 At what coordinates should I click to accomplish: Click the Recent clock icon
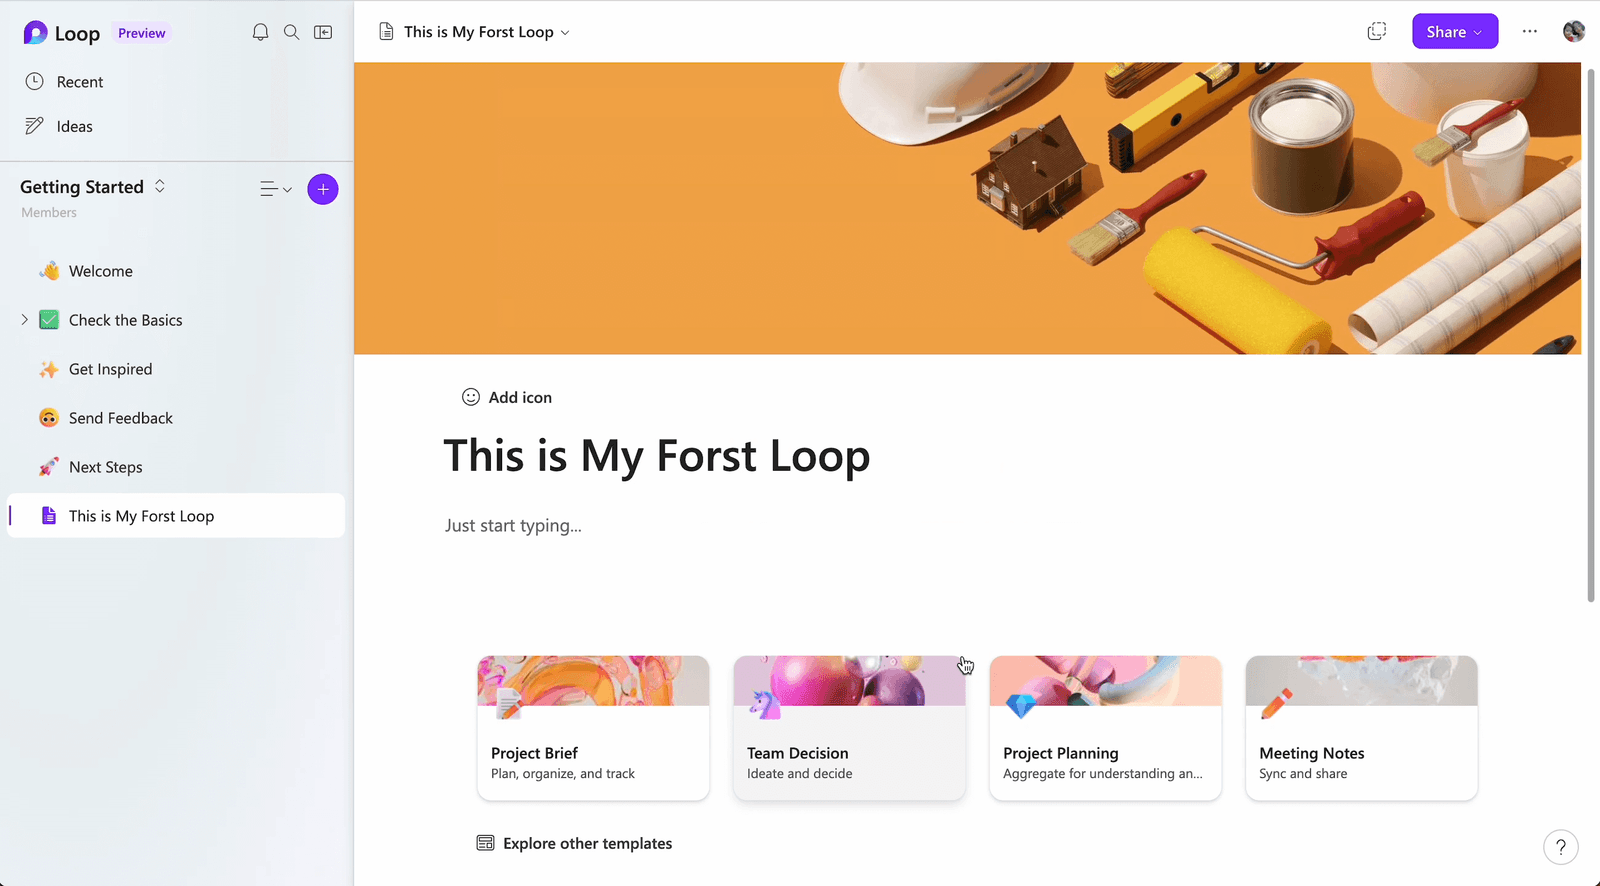click(36, 81)
